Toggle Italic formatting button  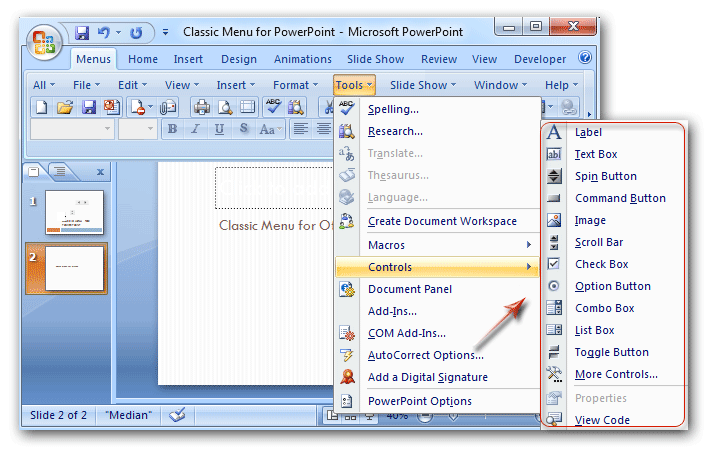click(195, 129)
